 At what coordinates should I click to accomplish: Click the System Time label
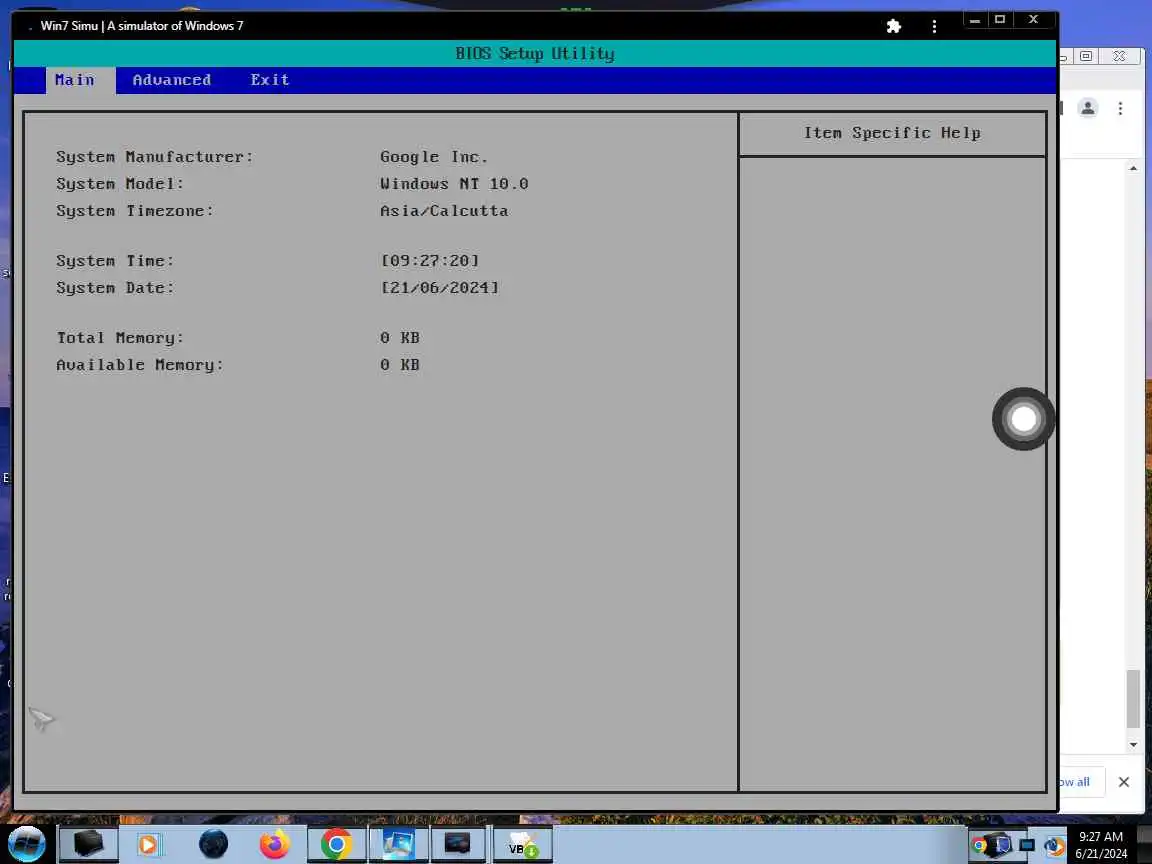(115, 261)
